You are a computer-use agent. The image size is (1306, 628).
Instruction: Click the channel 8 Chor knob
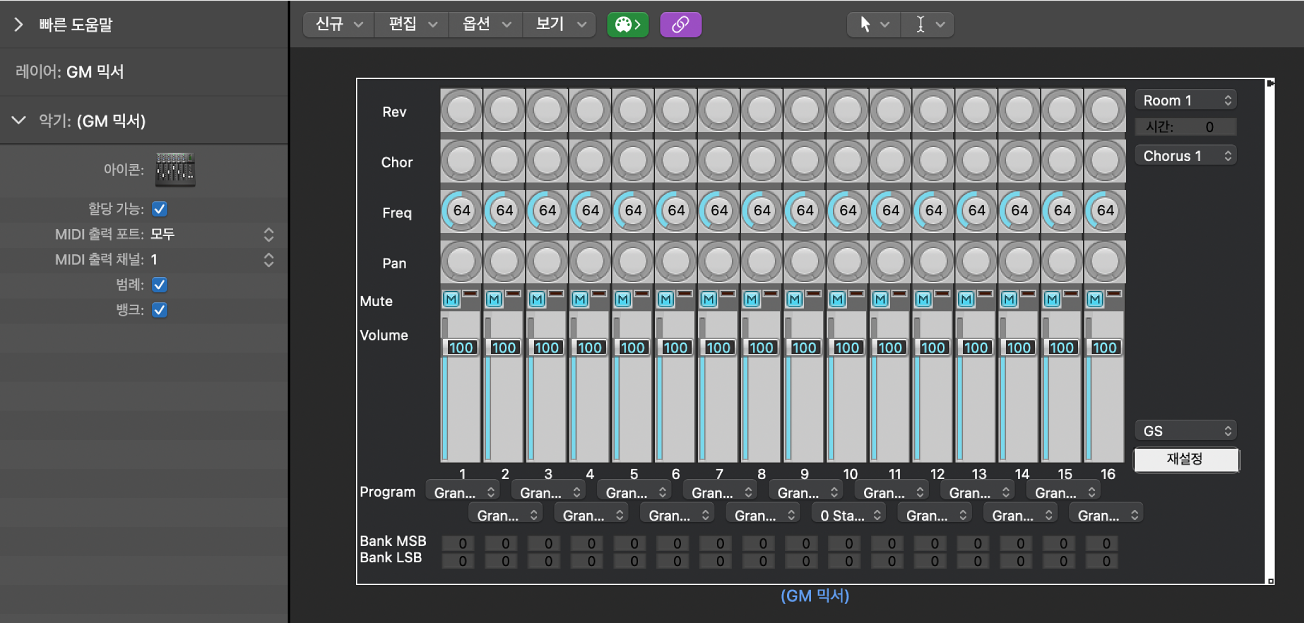point(762,160)
